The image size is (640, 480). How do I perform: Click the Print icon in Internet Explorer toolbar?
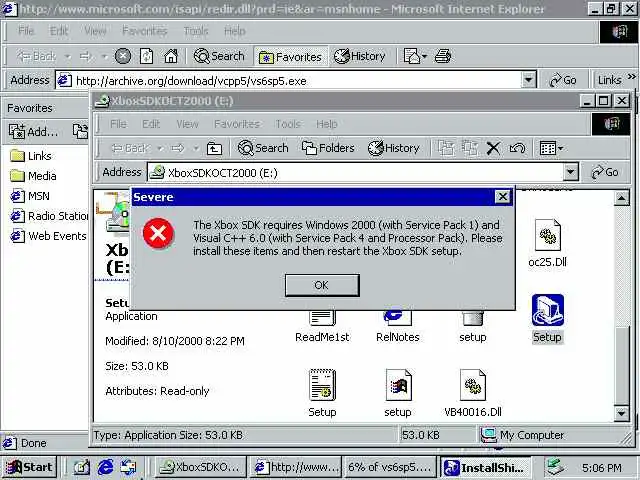click(443, 56)
